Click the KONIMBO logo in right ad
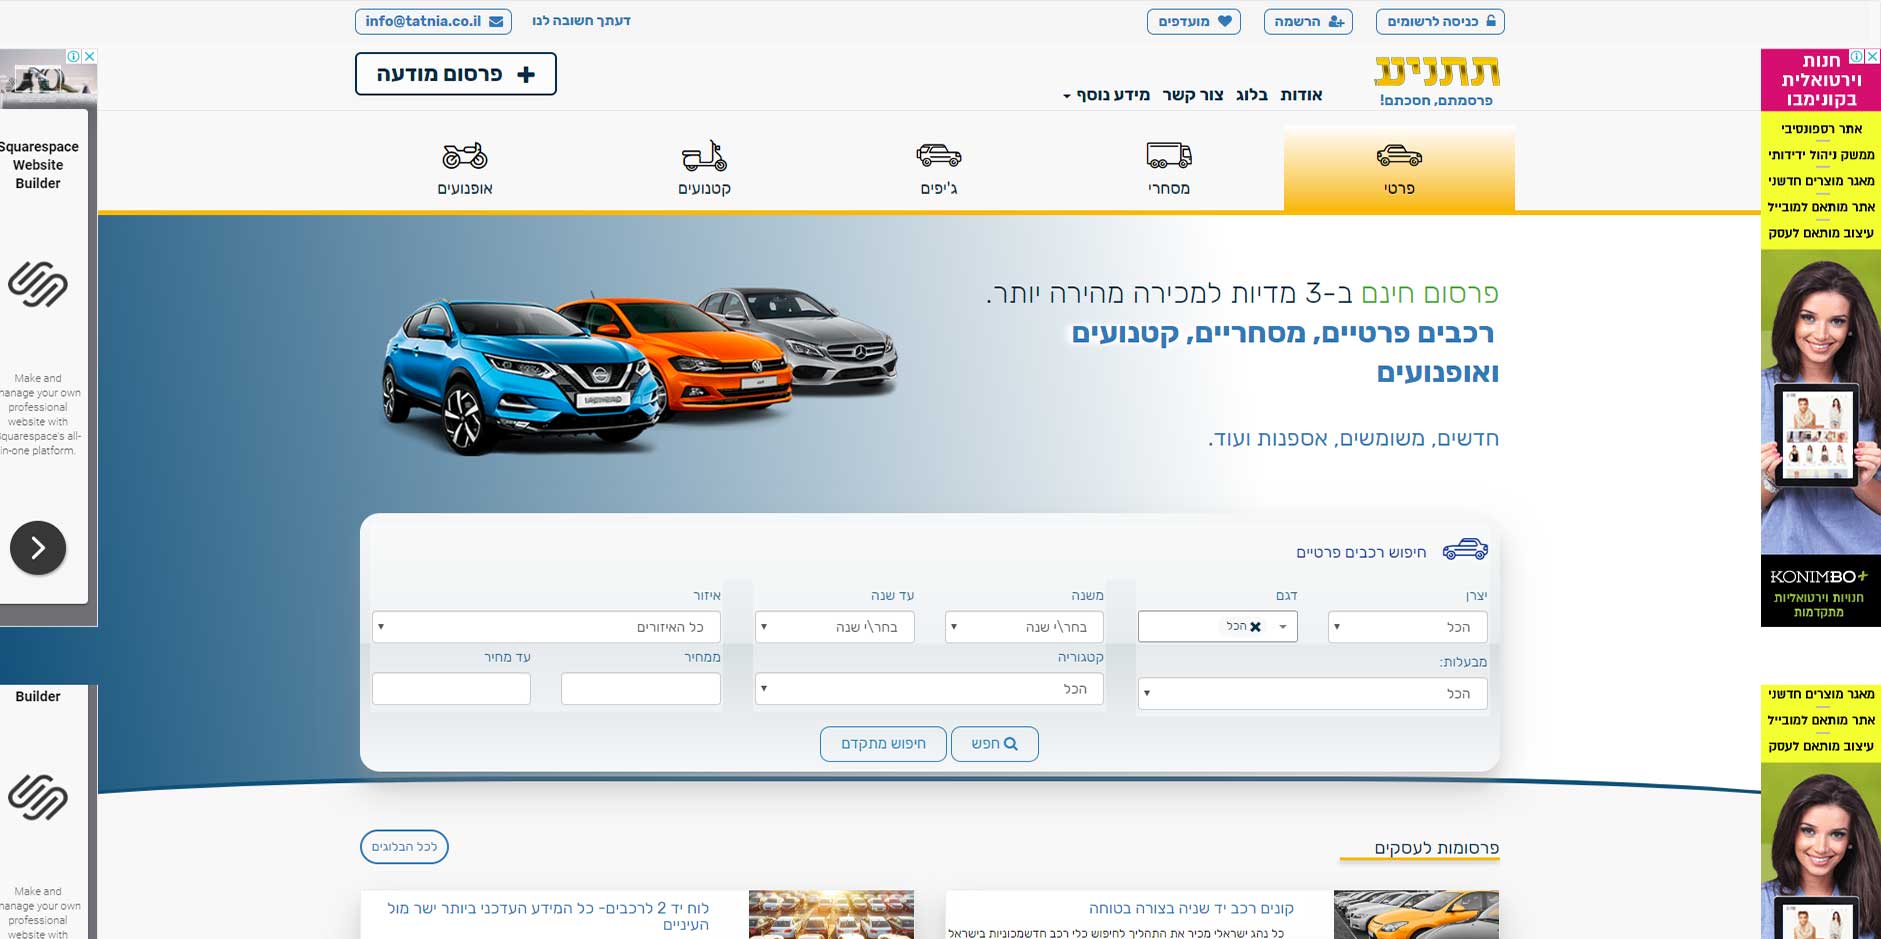This screenshot has width=1881, height=939. (x=1818, y=577)
